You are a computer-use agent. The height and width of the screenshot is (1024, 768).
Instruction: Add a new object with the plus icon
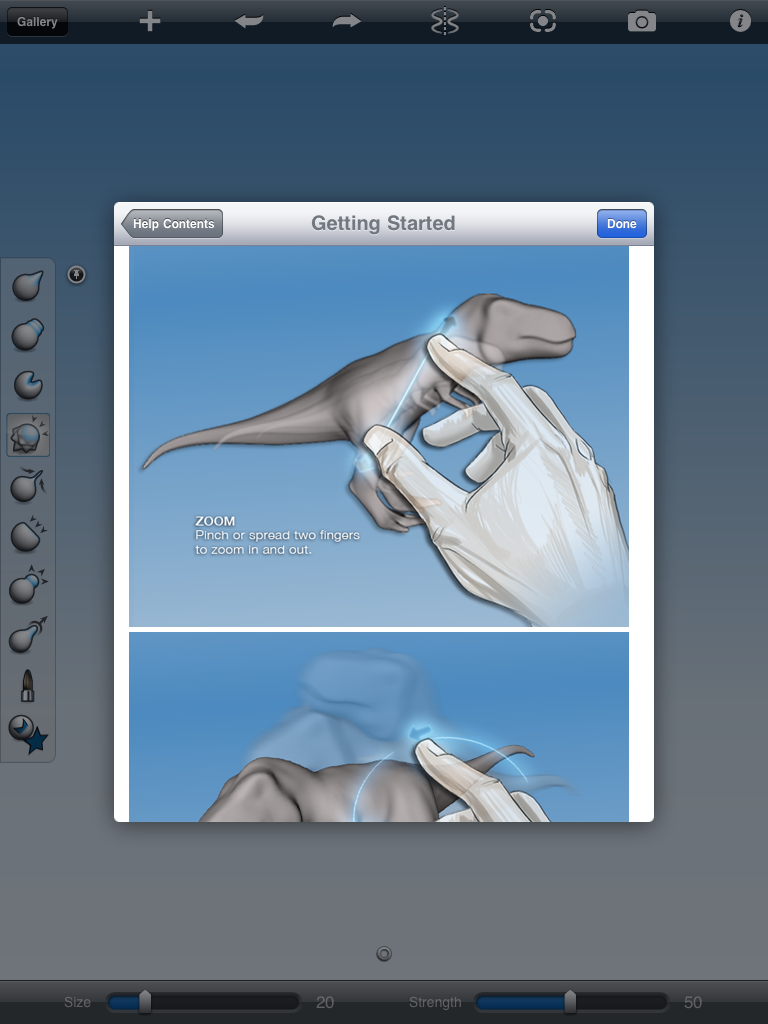(150, 22)
